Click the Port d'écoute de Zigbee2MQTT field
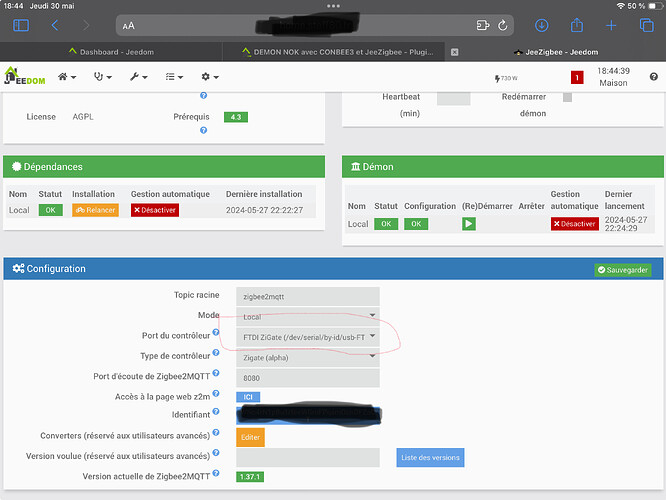This screenshot has width=666, height=500. click(x=308, y=378)
